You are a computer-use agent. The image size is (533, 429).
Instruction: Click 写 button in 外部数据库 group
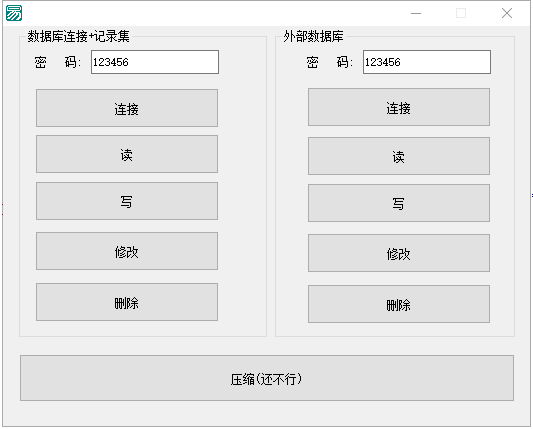(x=399, y=203)
